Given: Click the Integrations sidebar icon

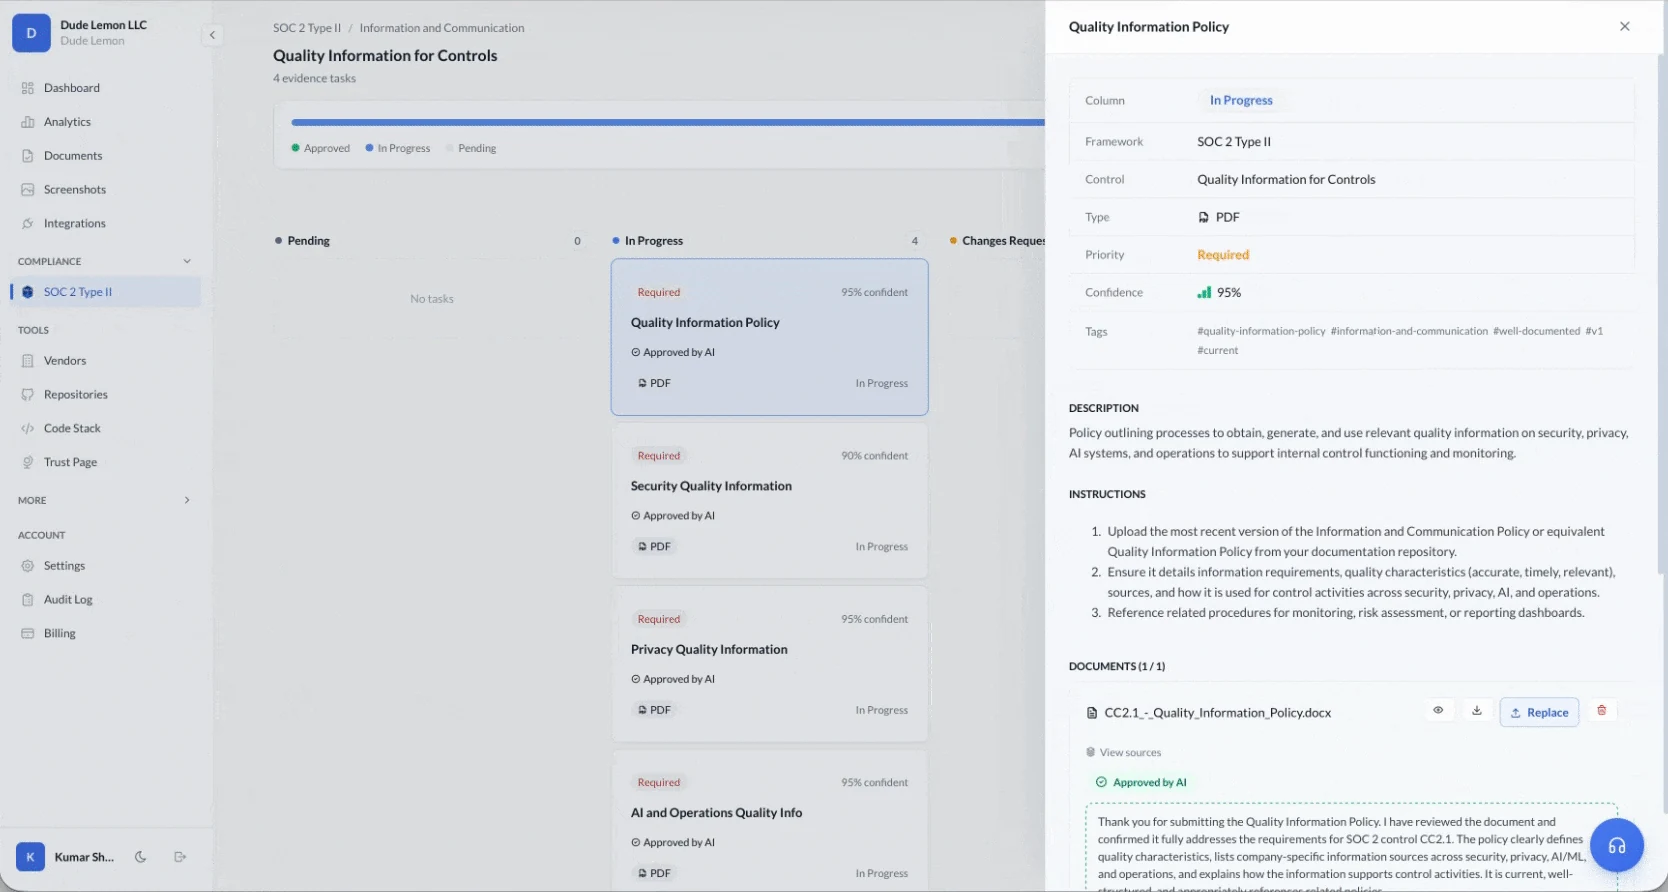Looking at the screenshot, I should (28, 224).
